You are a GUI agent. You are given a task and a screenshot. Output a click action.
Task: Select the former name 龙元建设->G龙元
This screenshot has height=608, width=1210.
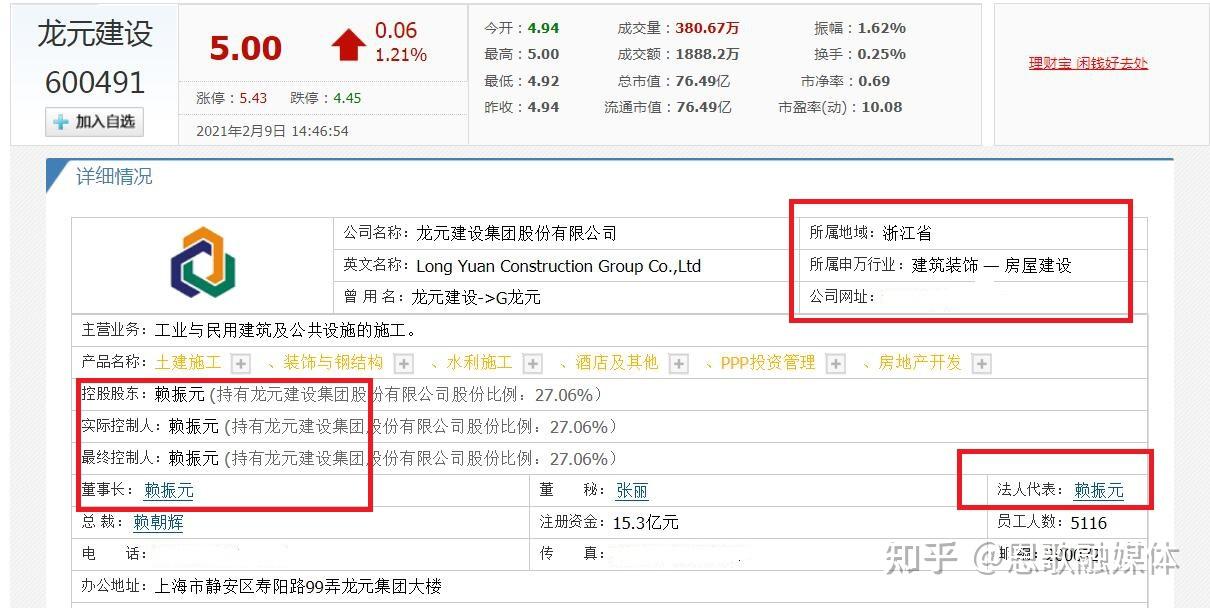point(476,297)
